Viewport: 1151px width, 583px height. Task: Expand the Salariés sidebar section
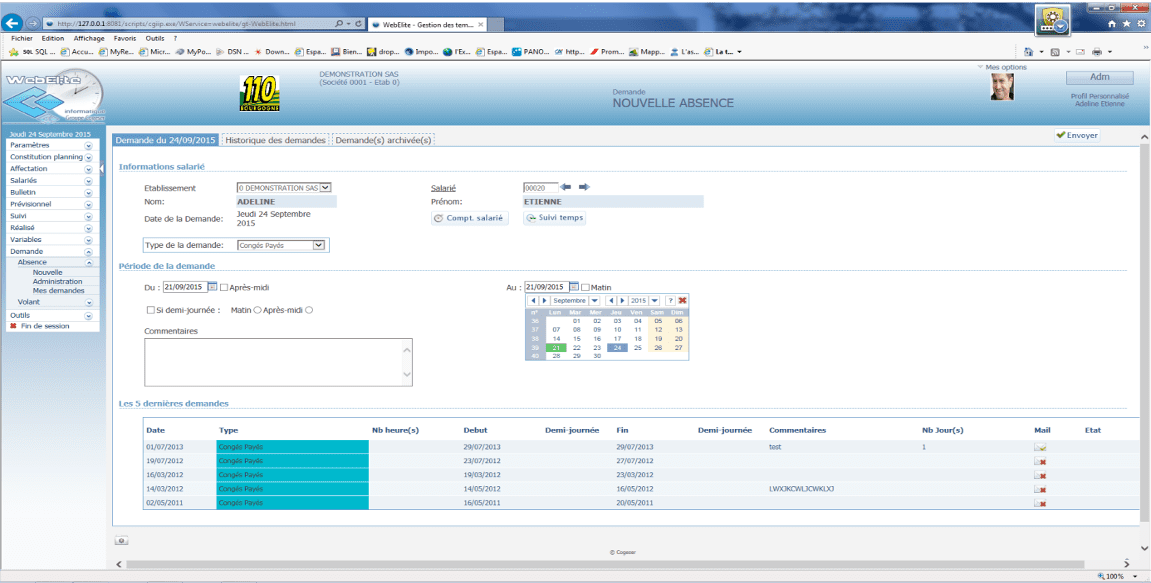tap(89, 181)
